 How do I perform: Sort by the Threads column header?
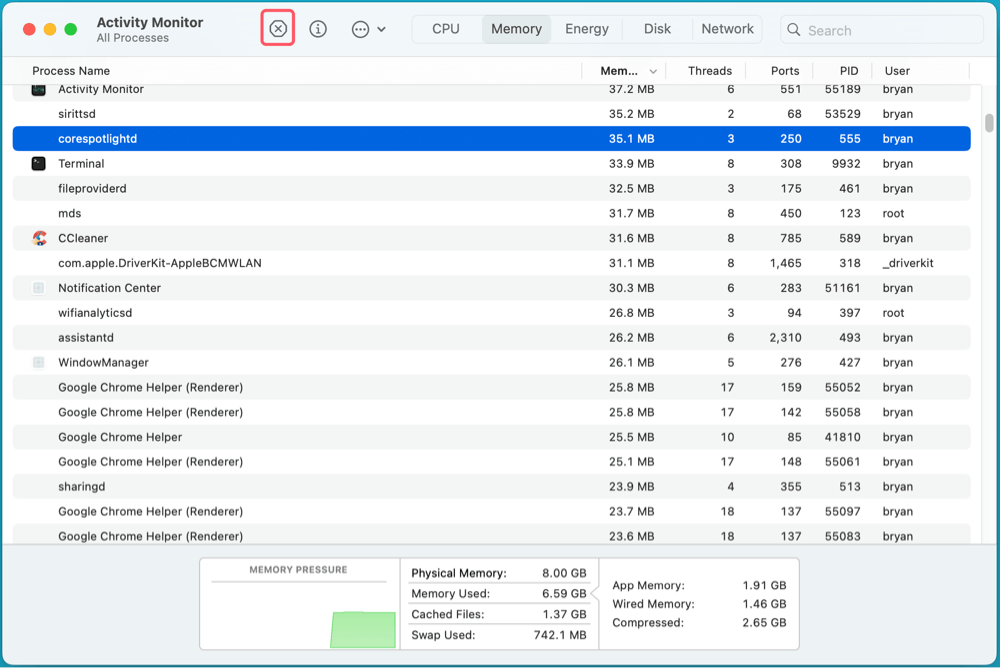710,71
